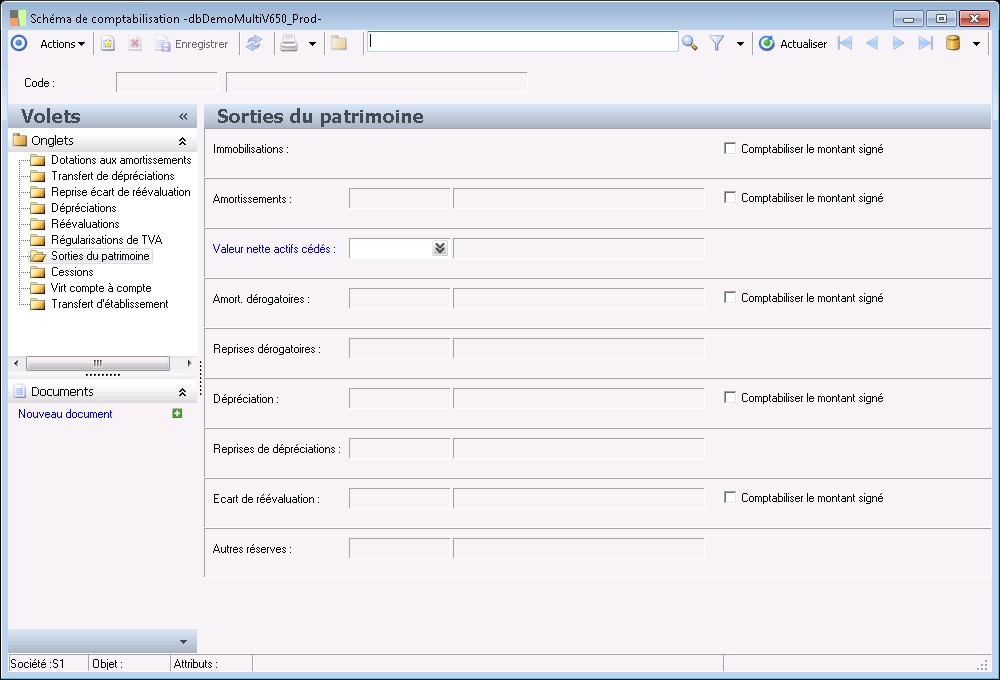
Task: Click the Autres réserves code field
Action: (x=400, y=548)
